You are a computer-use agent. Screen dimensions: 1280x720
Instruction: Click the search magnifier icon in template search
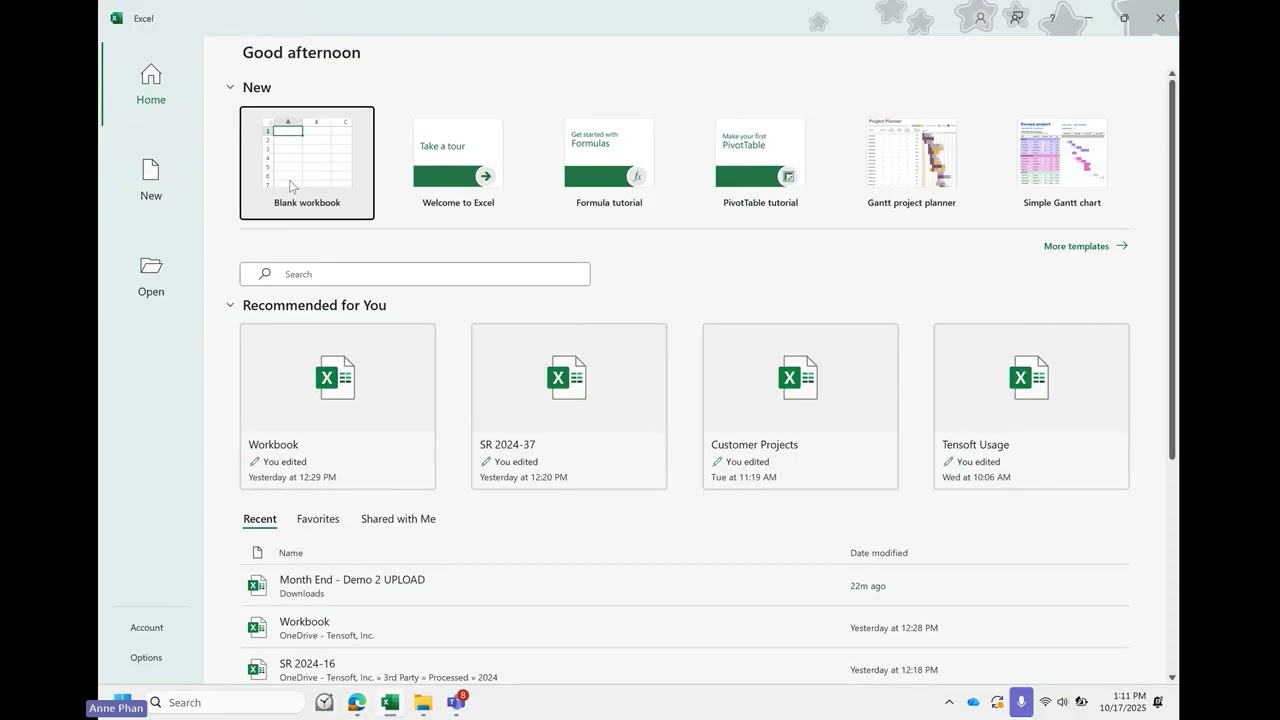click(265, 274)
